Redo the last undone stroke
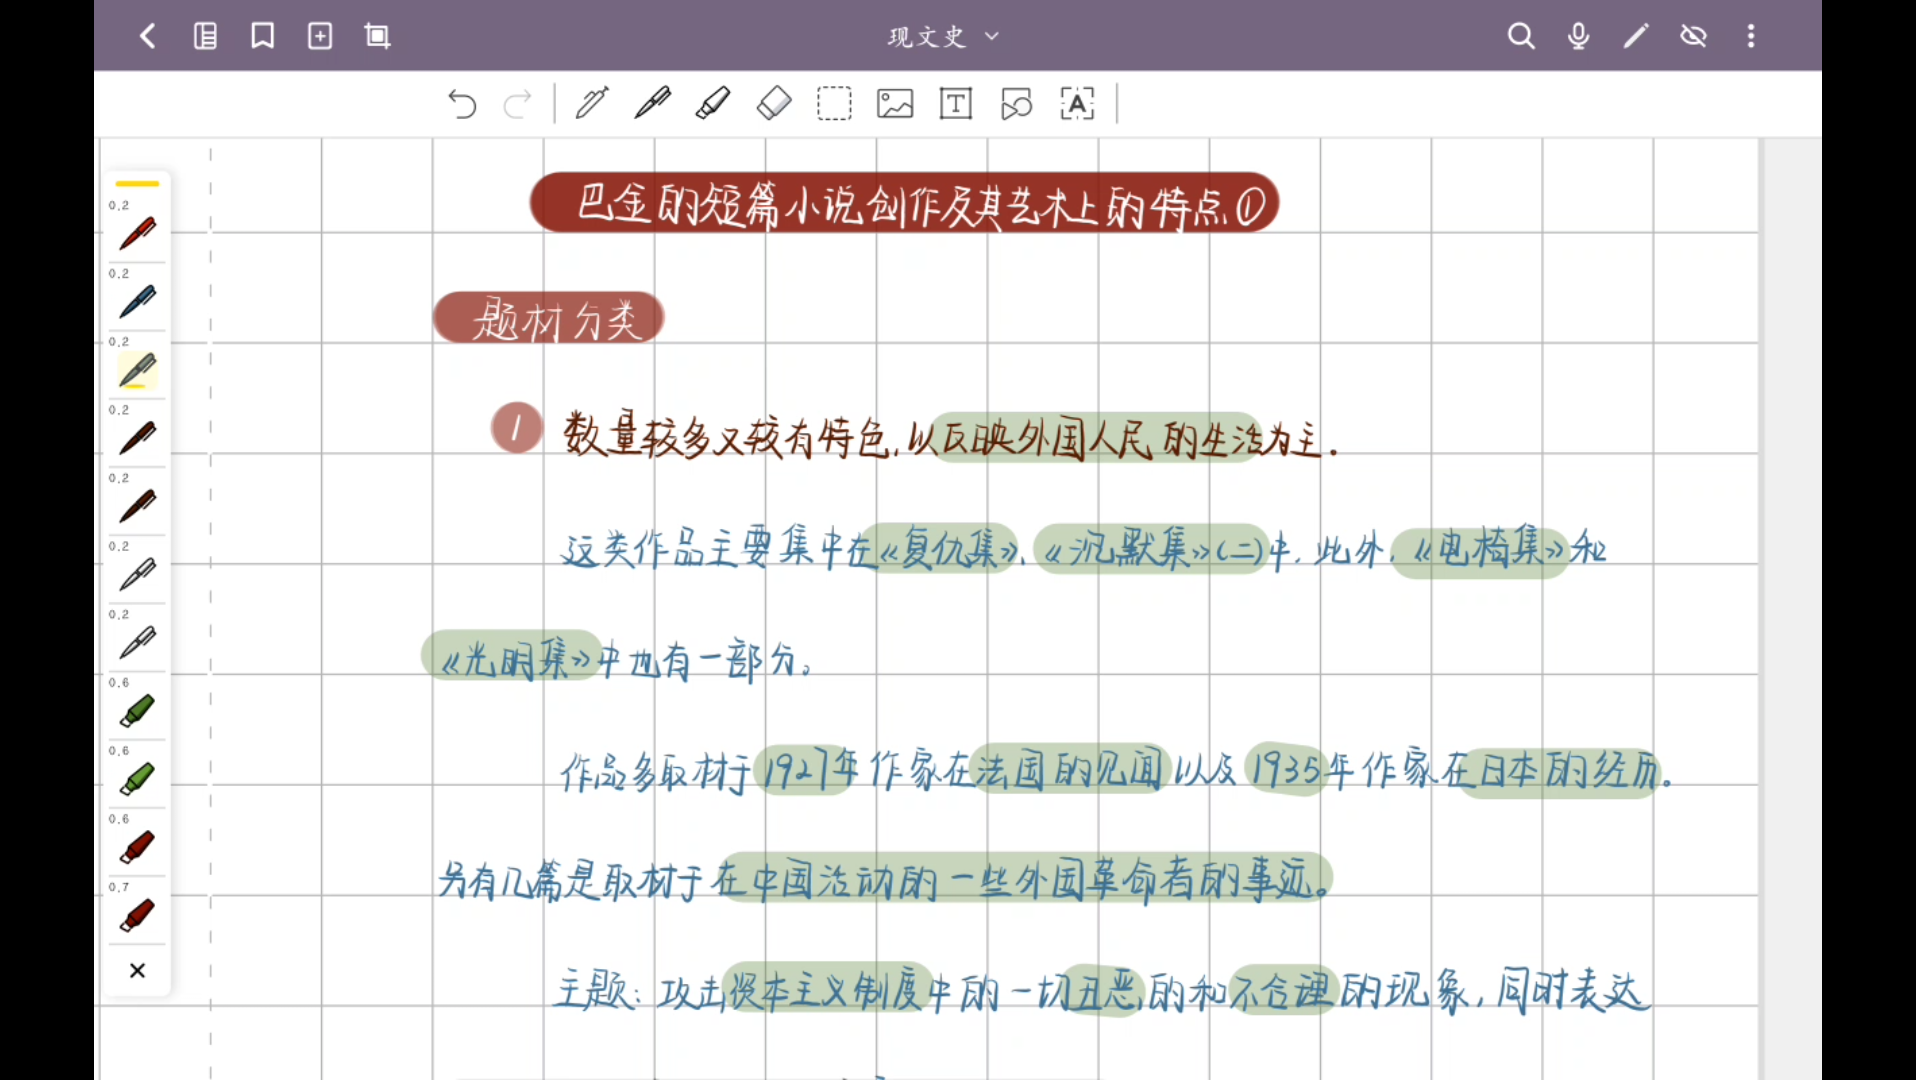 pos(518,104)
